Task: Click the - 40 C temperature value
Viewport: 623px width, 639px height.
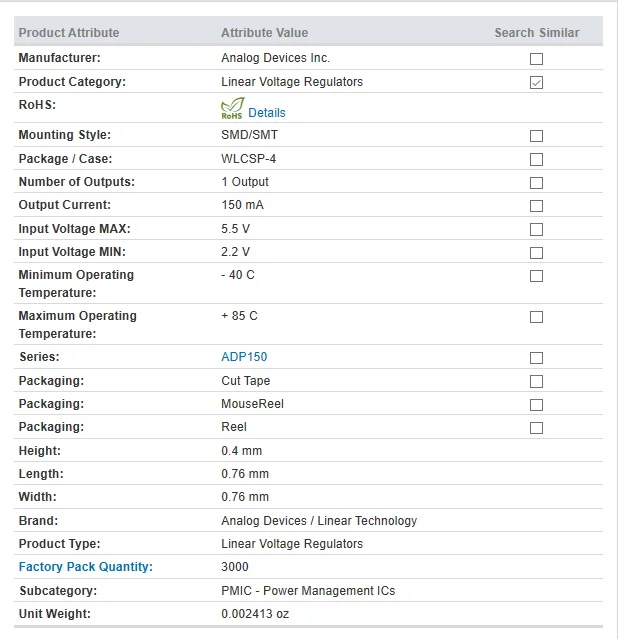Action: (x=238, y=275)
